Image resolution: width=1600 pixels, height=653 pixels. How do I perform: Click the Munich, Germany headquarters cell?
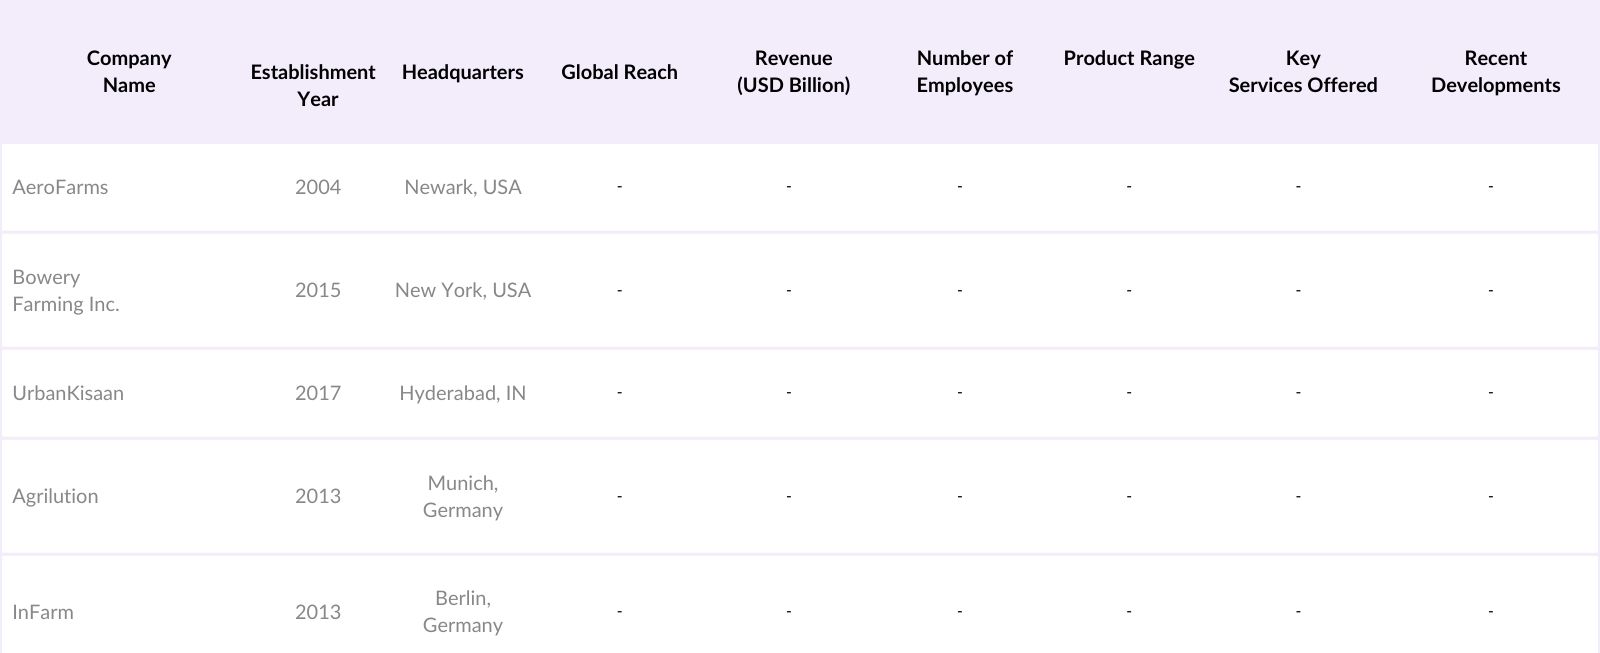point(463,496)
